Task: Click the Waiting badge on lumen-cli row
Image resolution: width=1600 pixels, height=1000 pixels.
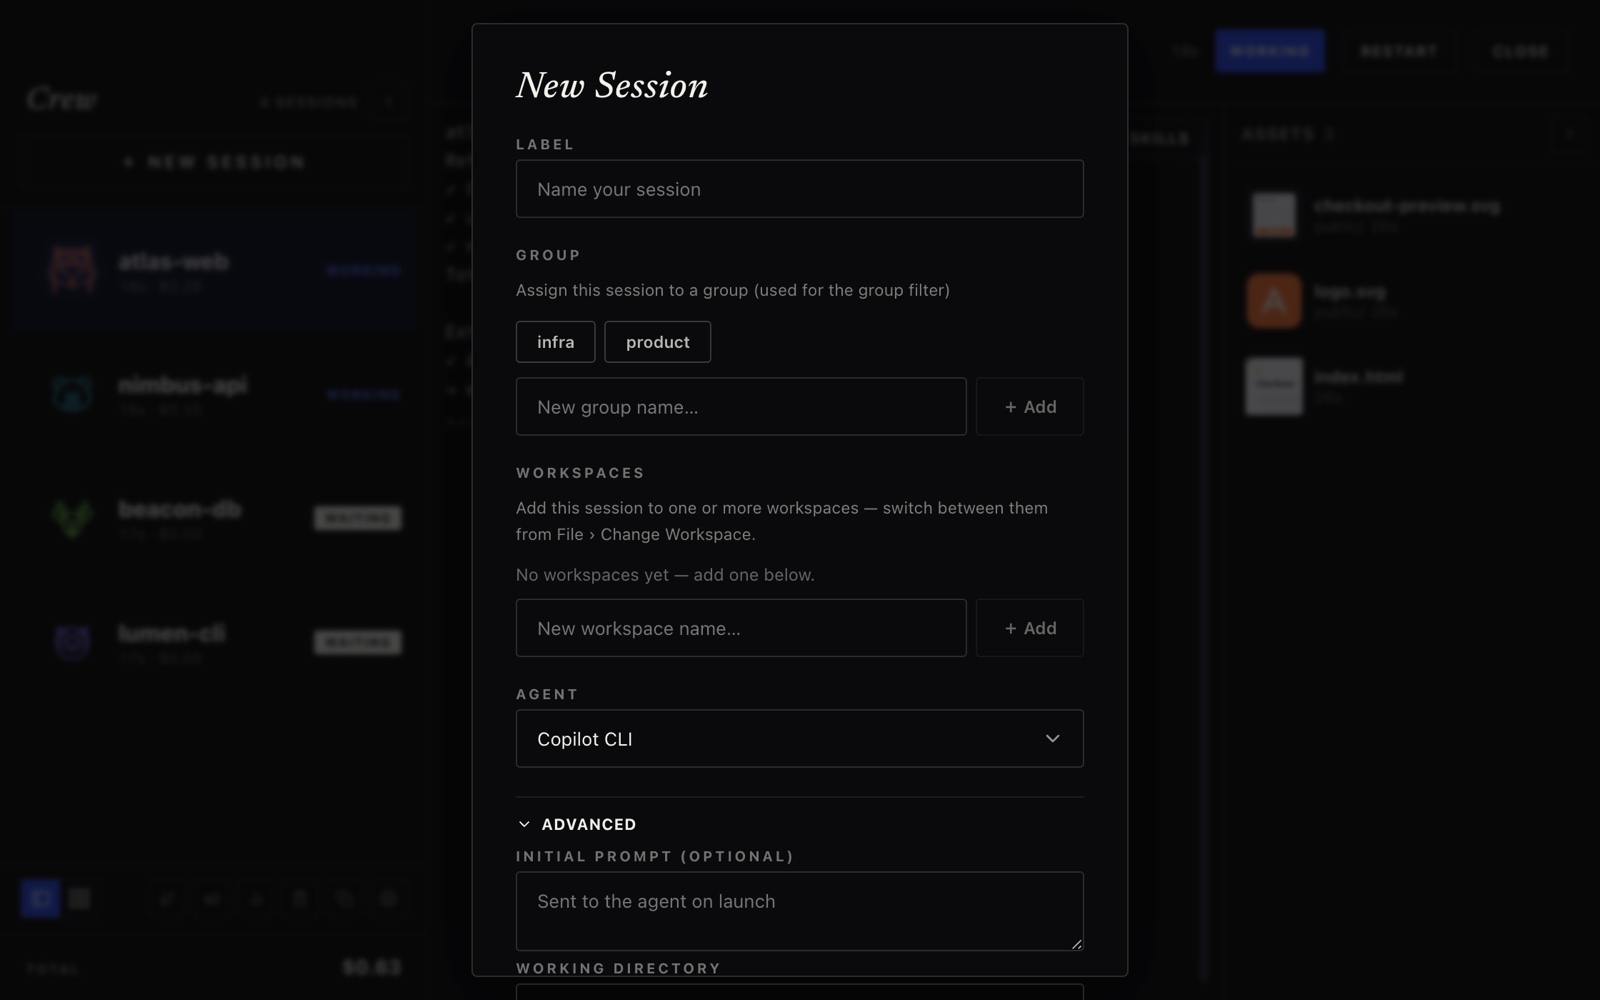Action: tap(358, 642)
